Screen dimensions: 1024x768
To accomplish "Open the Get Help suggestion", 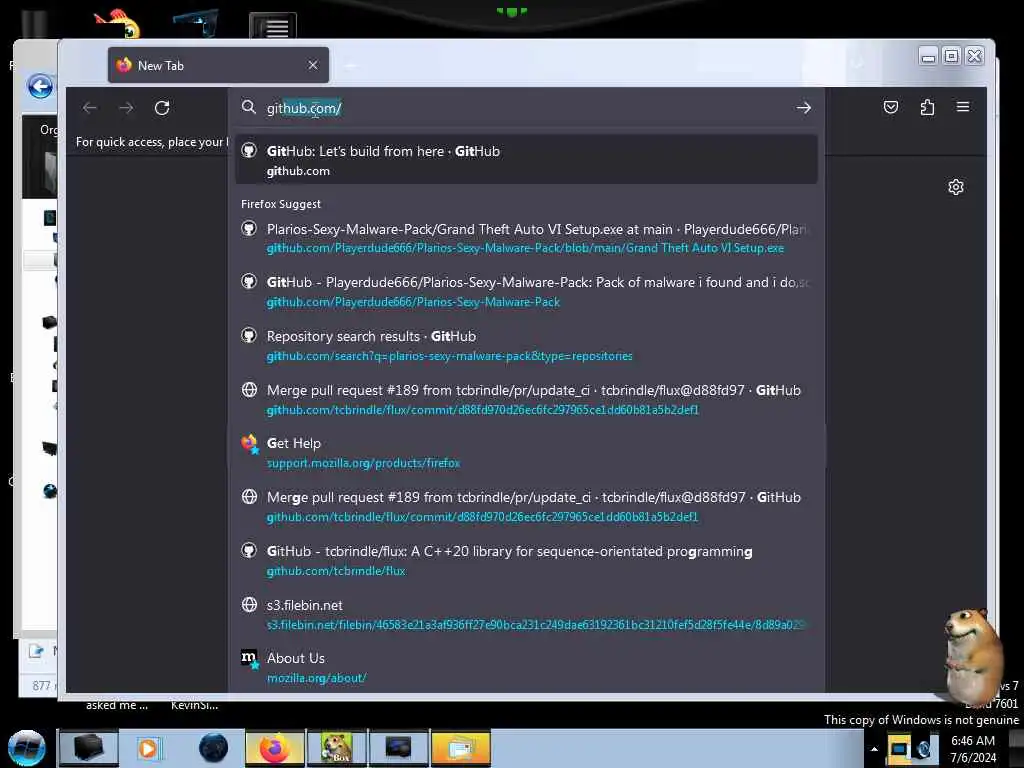I will [x=526, y=453].
